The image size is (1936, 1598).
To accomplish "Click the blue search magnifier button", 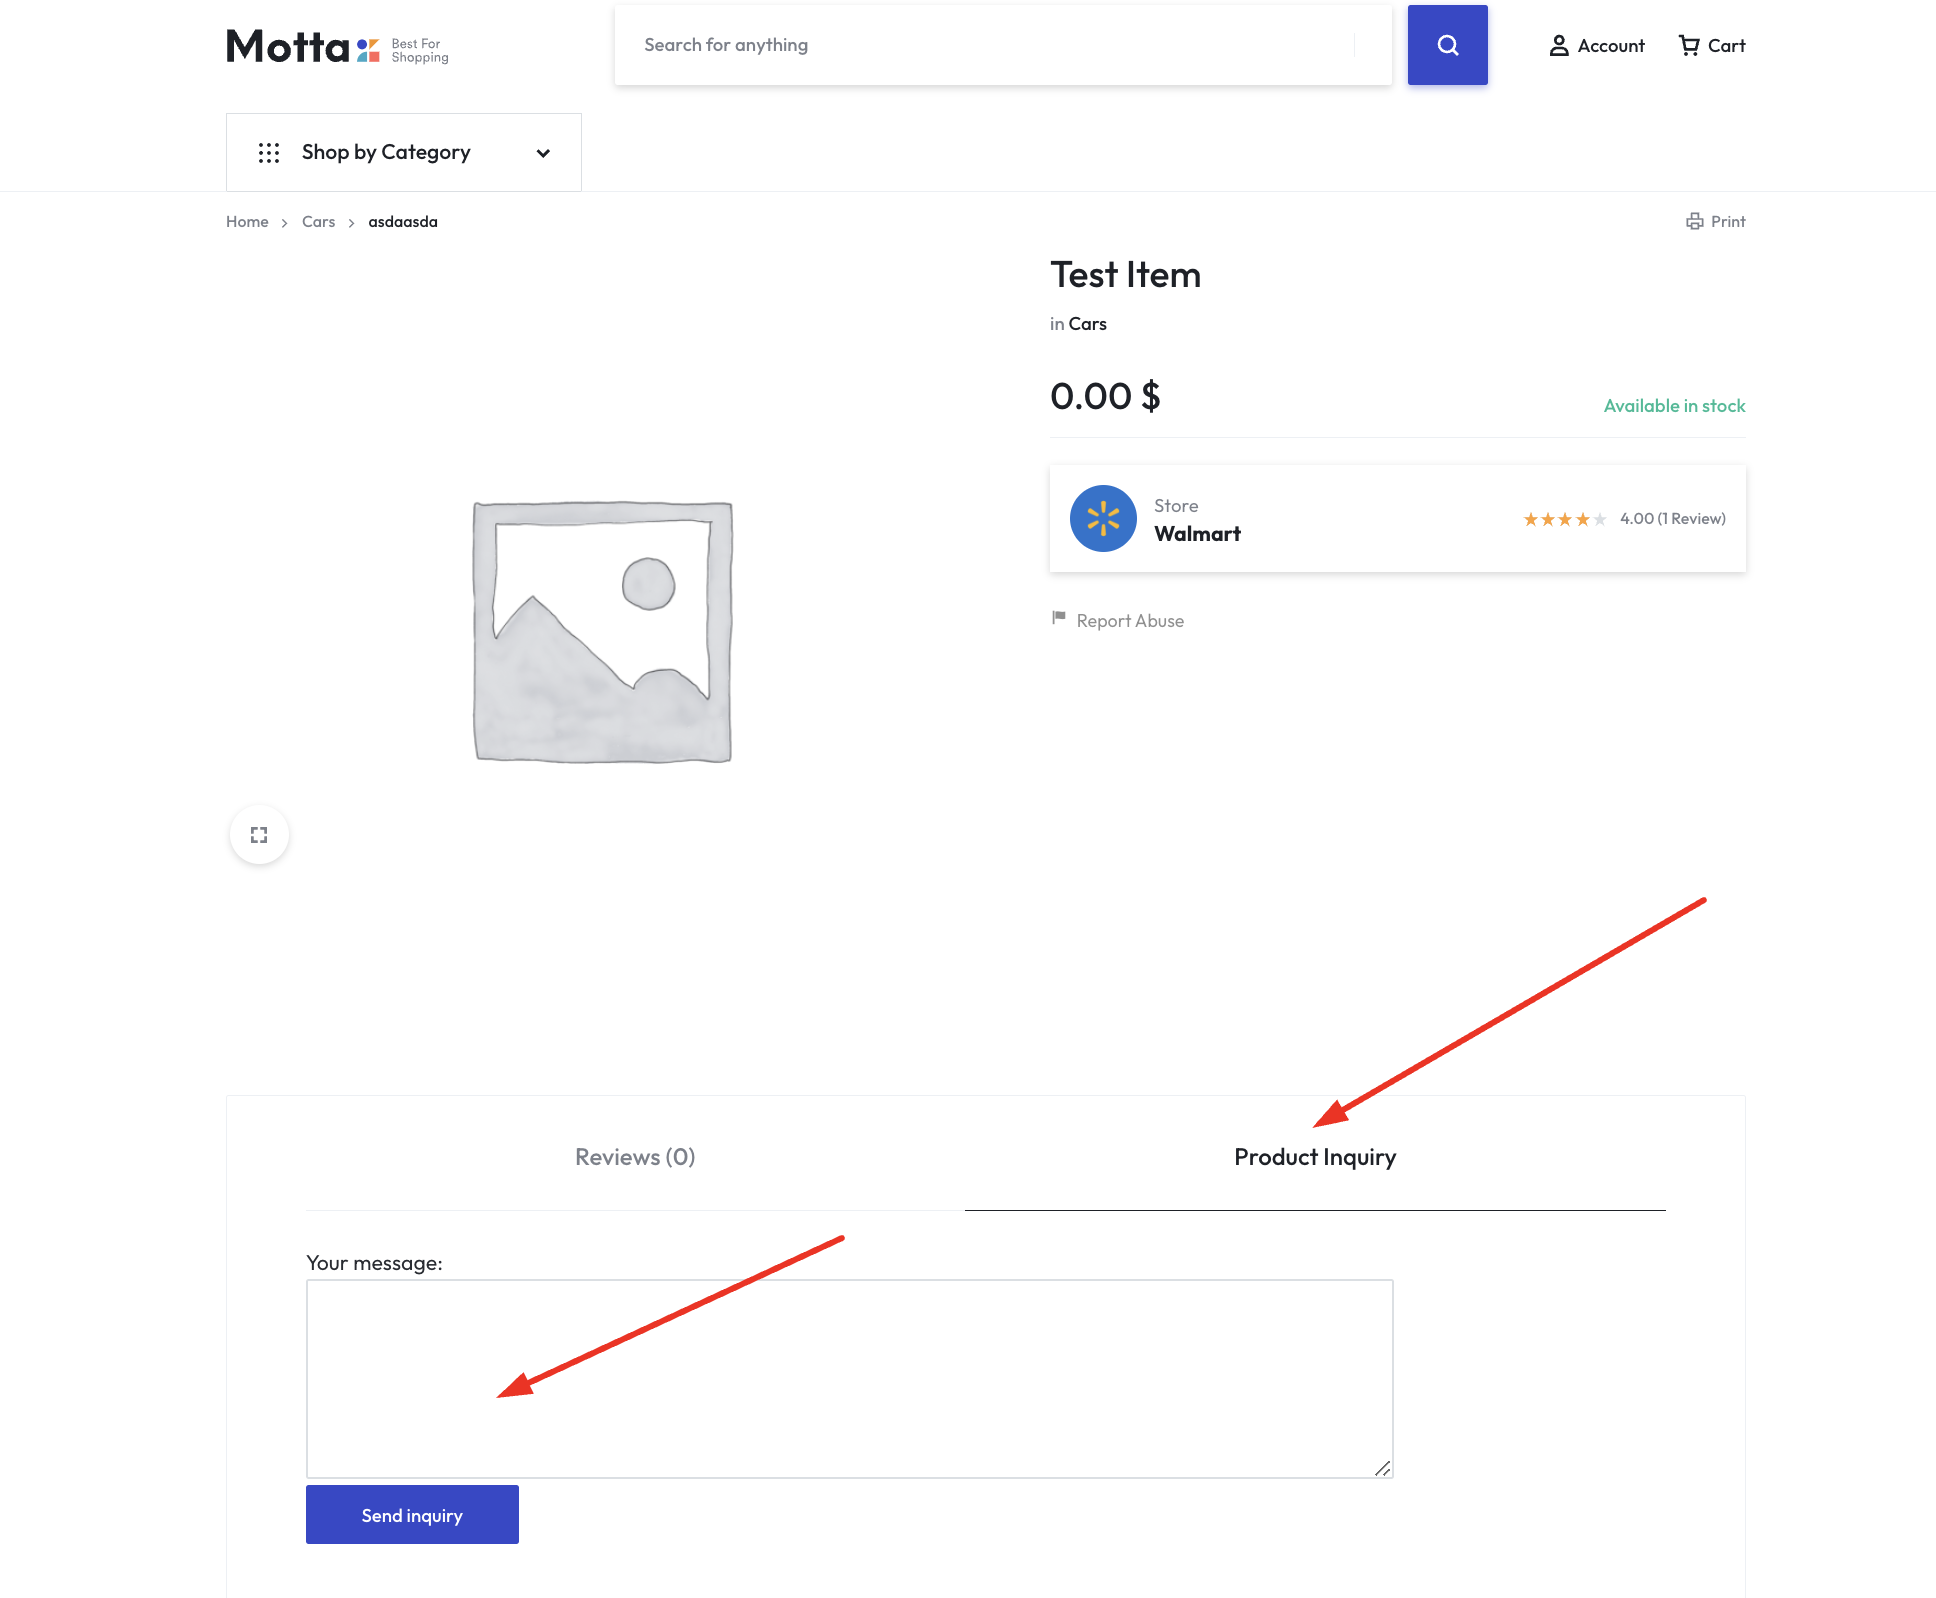I will (1447, 45).
